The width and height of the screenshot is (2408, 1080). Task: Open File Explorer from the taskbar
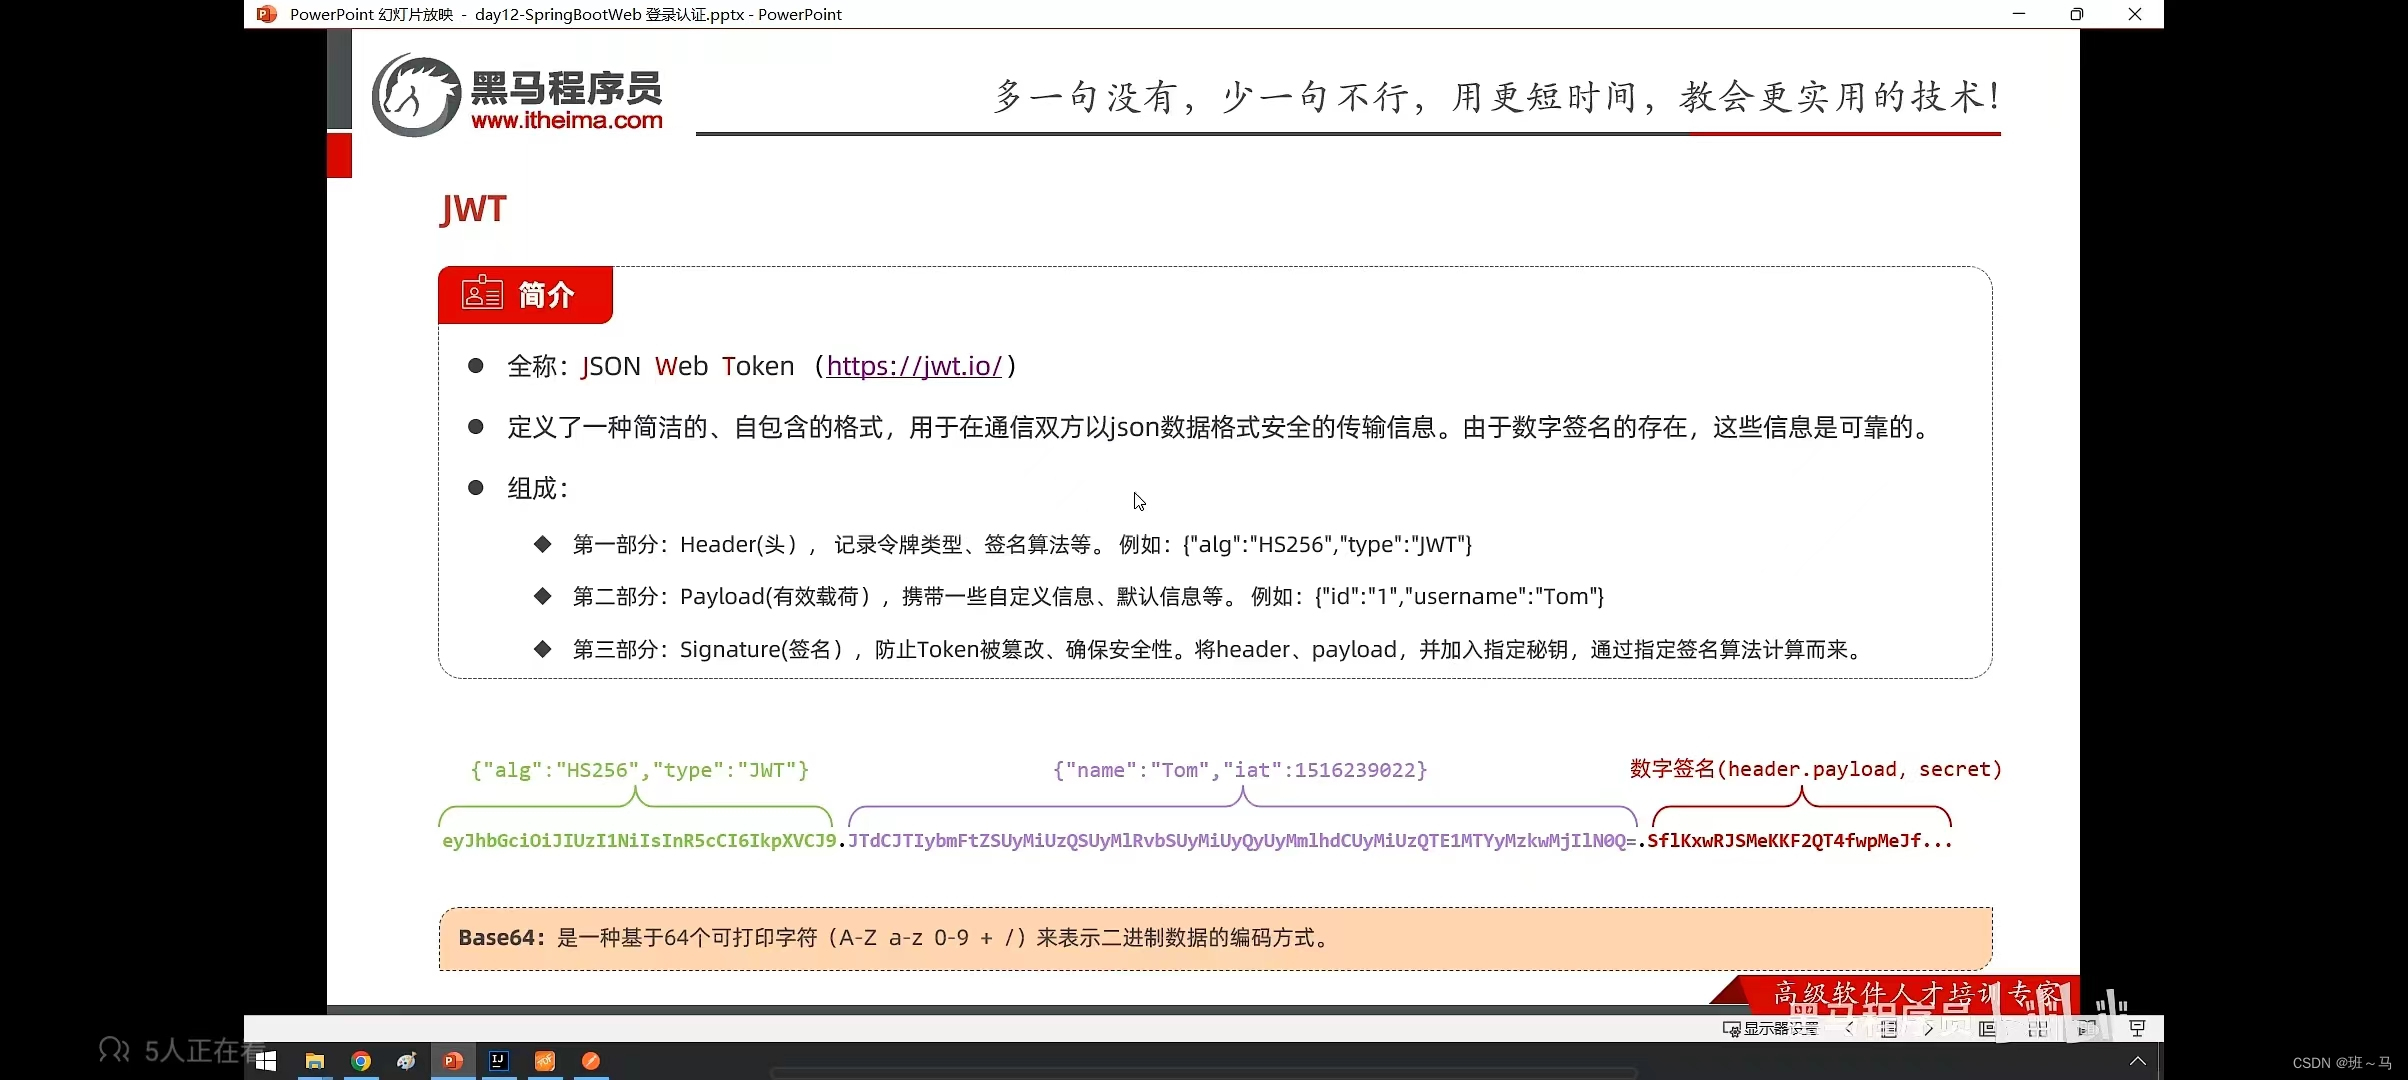314,1062
